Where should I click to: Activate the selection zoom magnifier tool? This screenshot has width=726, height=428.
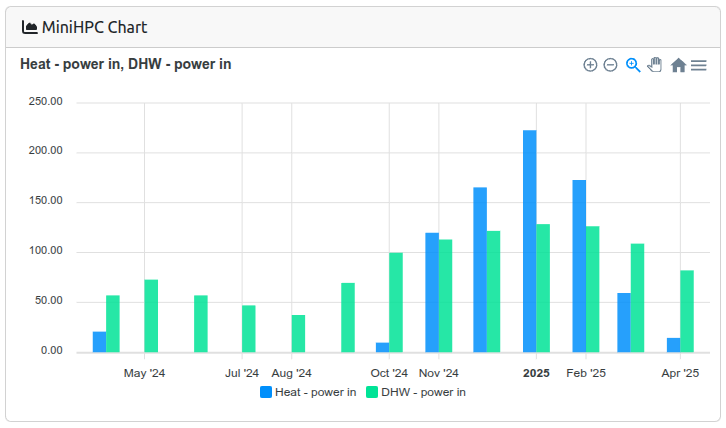633,65
